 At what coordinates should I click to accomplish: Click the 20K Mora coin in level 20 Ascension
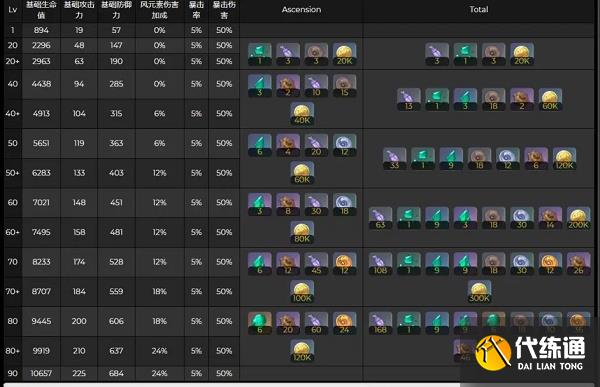(x=344, y=54)
